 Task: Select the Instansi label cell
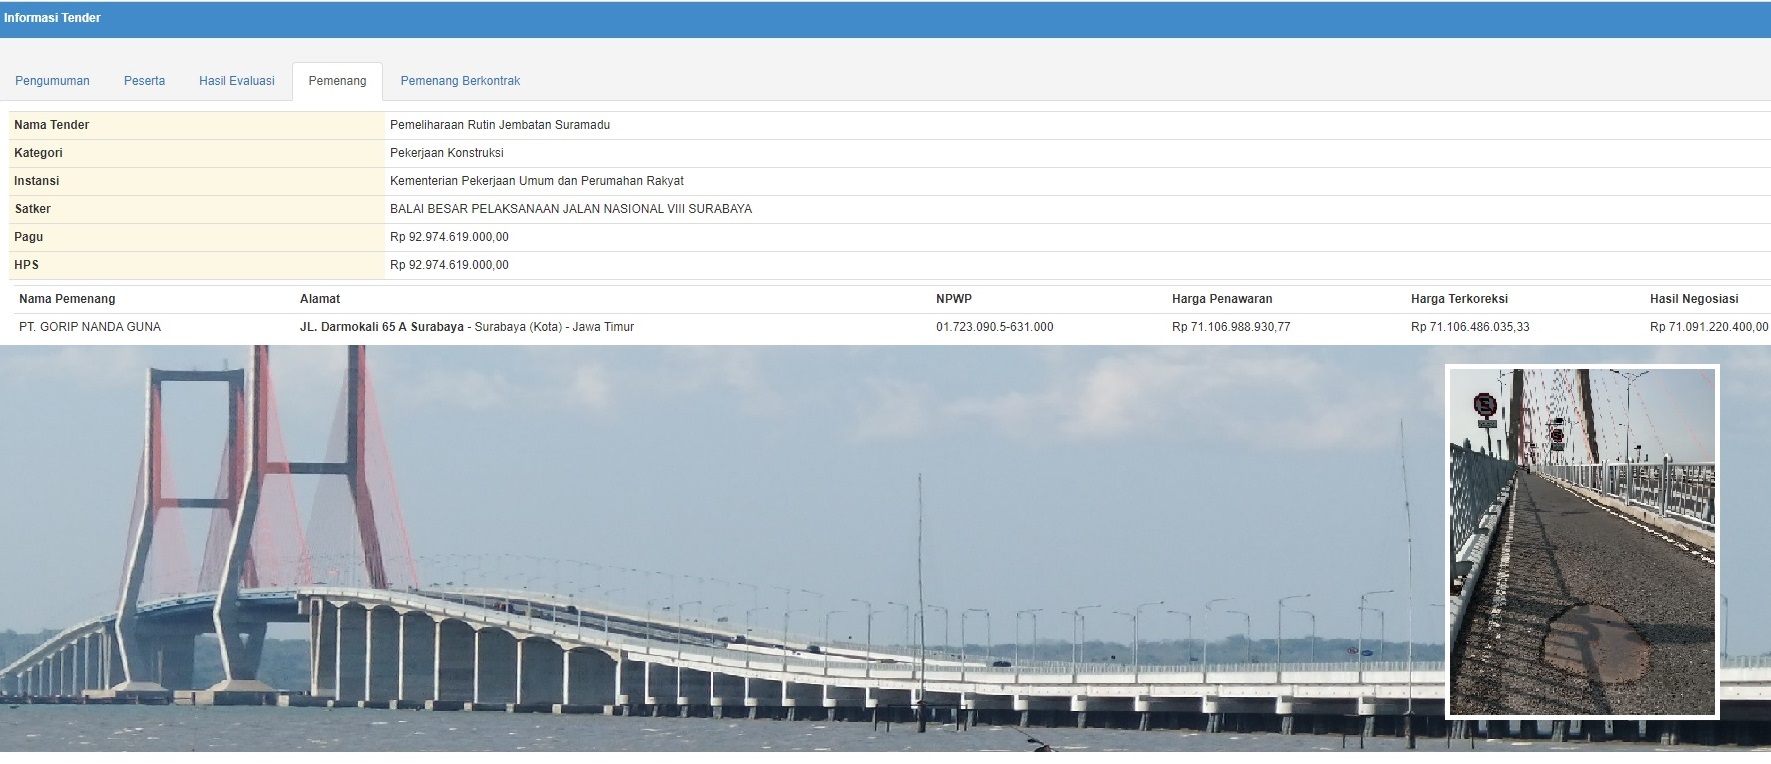(x=196, y=181)
